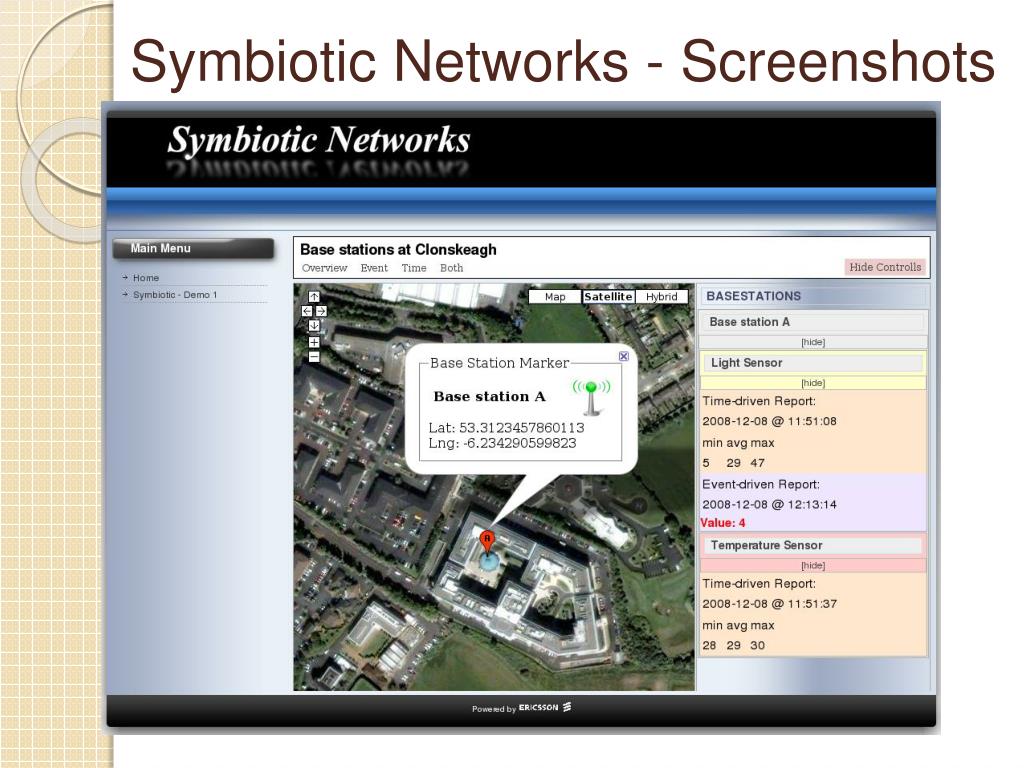Screen dimensions: 1024x768
Task: Pan the map right with arrow
Action: tap(321, 311)
